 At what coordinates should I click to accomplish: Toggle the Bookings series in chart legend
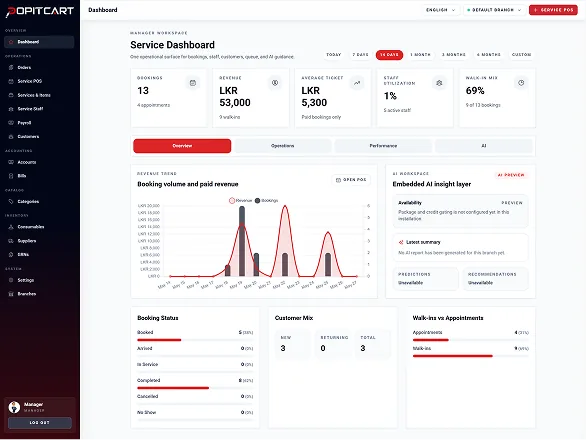click(x=266, y=201)
